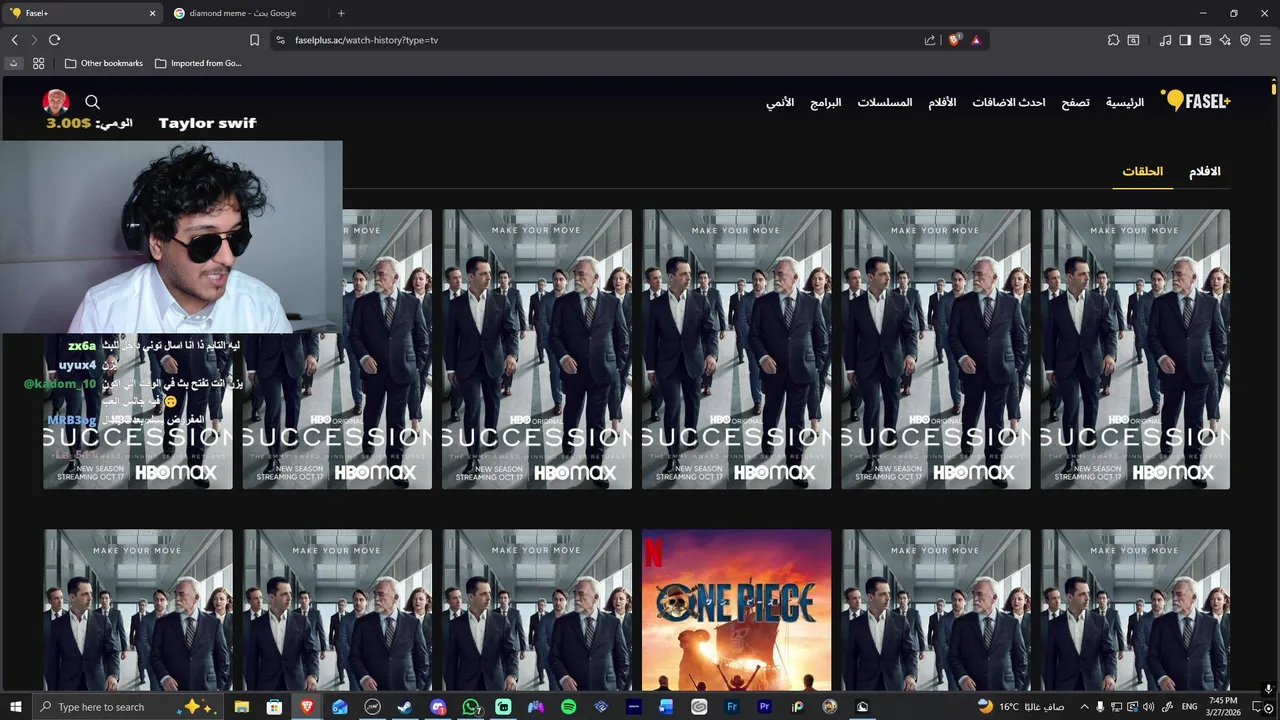Open the الأفلام nav menu item

click(942, 102)
